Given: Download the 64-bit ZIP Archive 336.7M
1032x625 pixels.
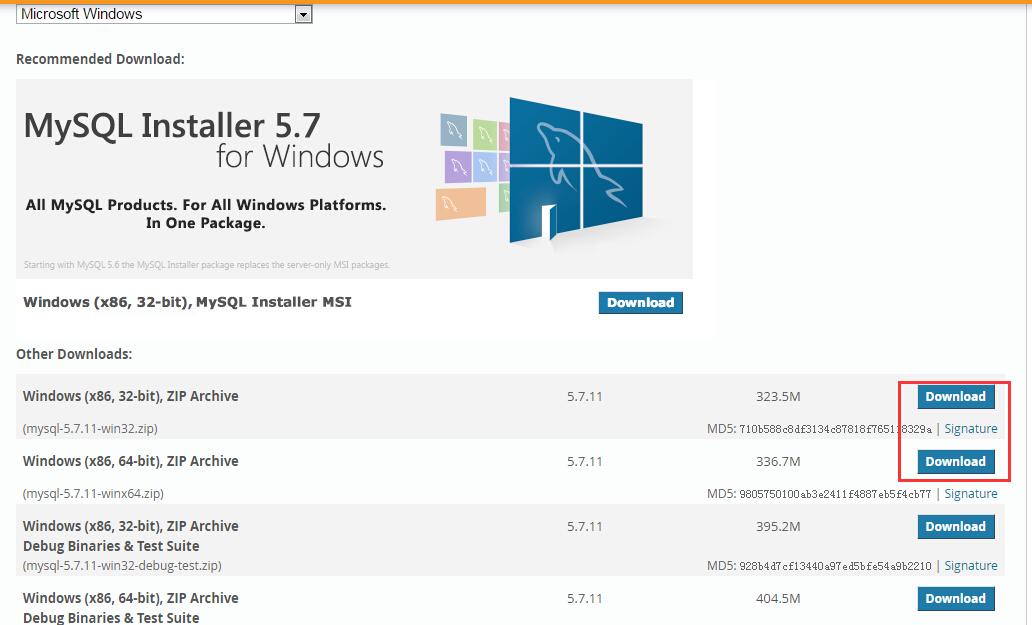Looking at the screenshot, I should point(956,462).
